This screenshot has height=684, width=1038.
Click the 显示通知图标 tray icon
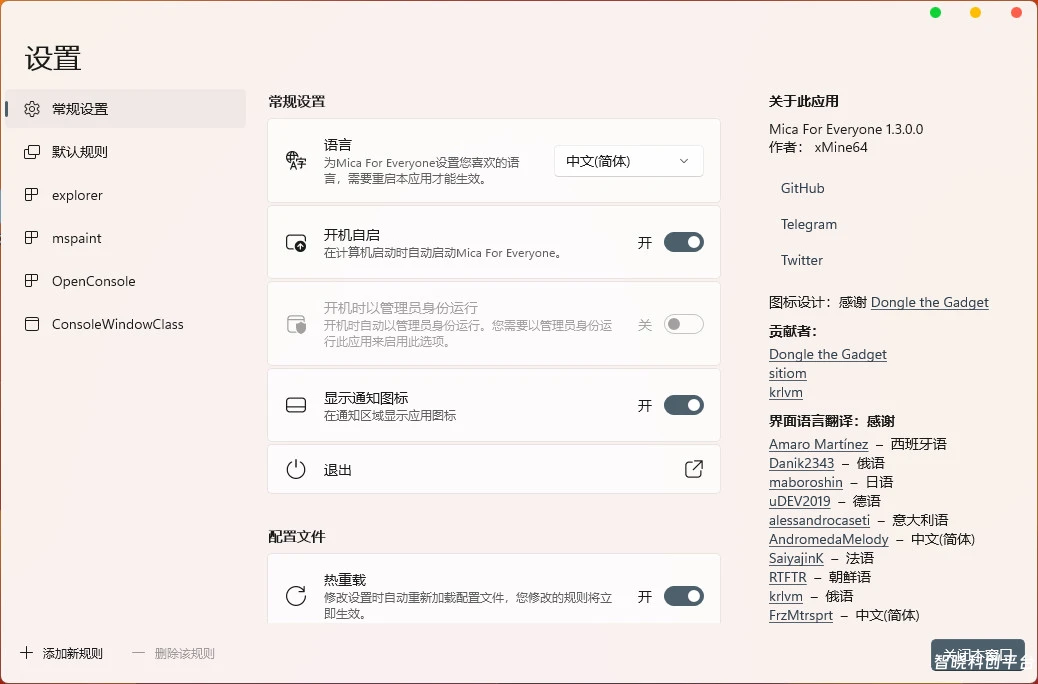coord(296,405)
